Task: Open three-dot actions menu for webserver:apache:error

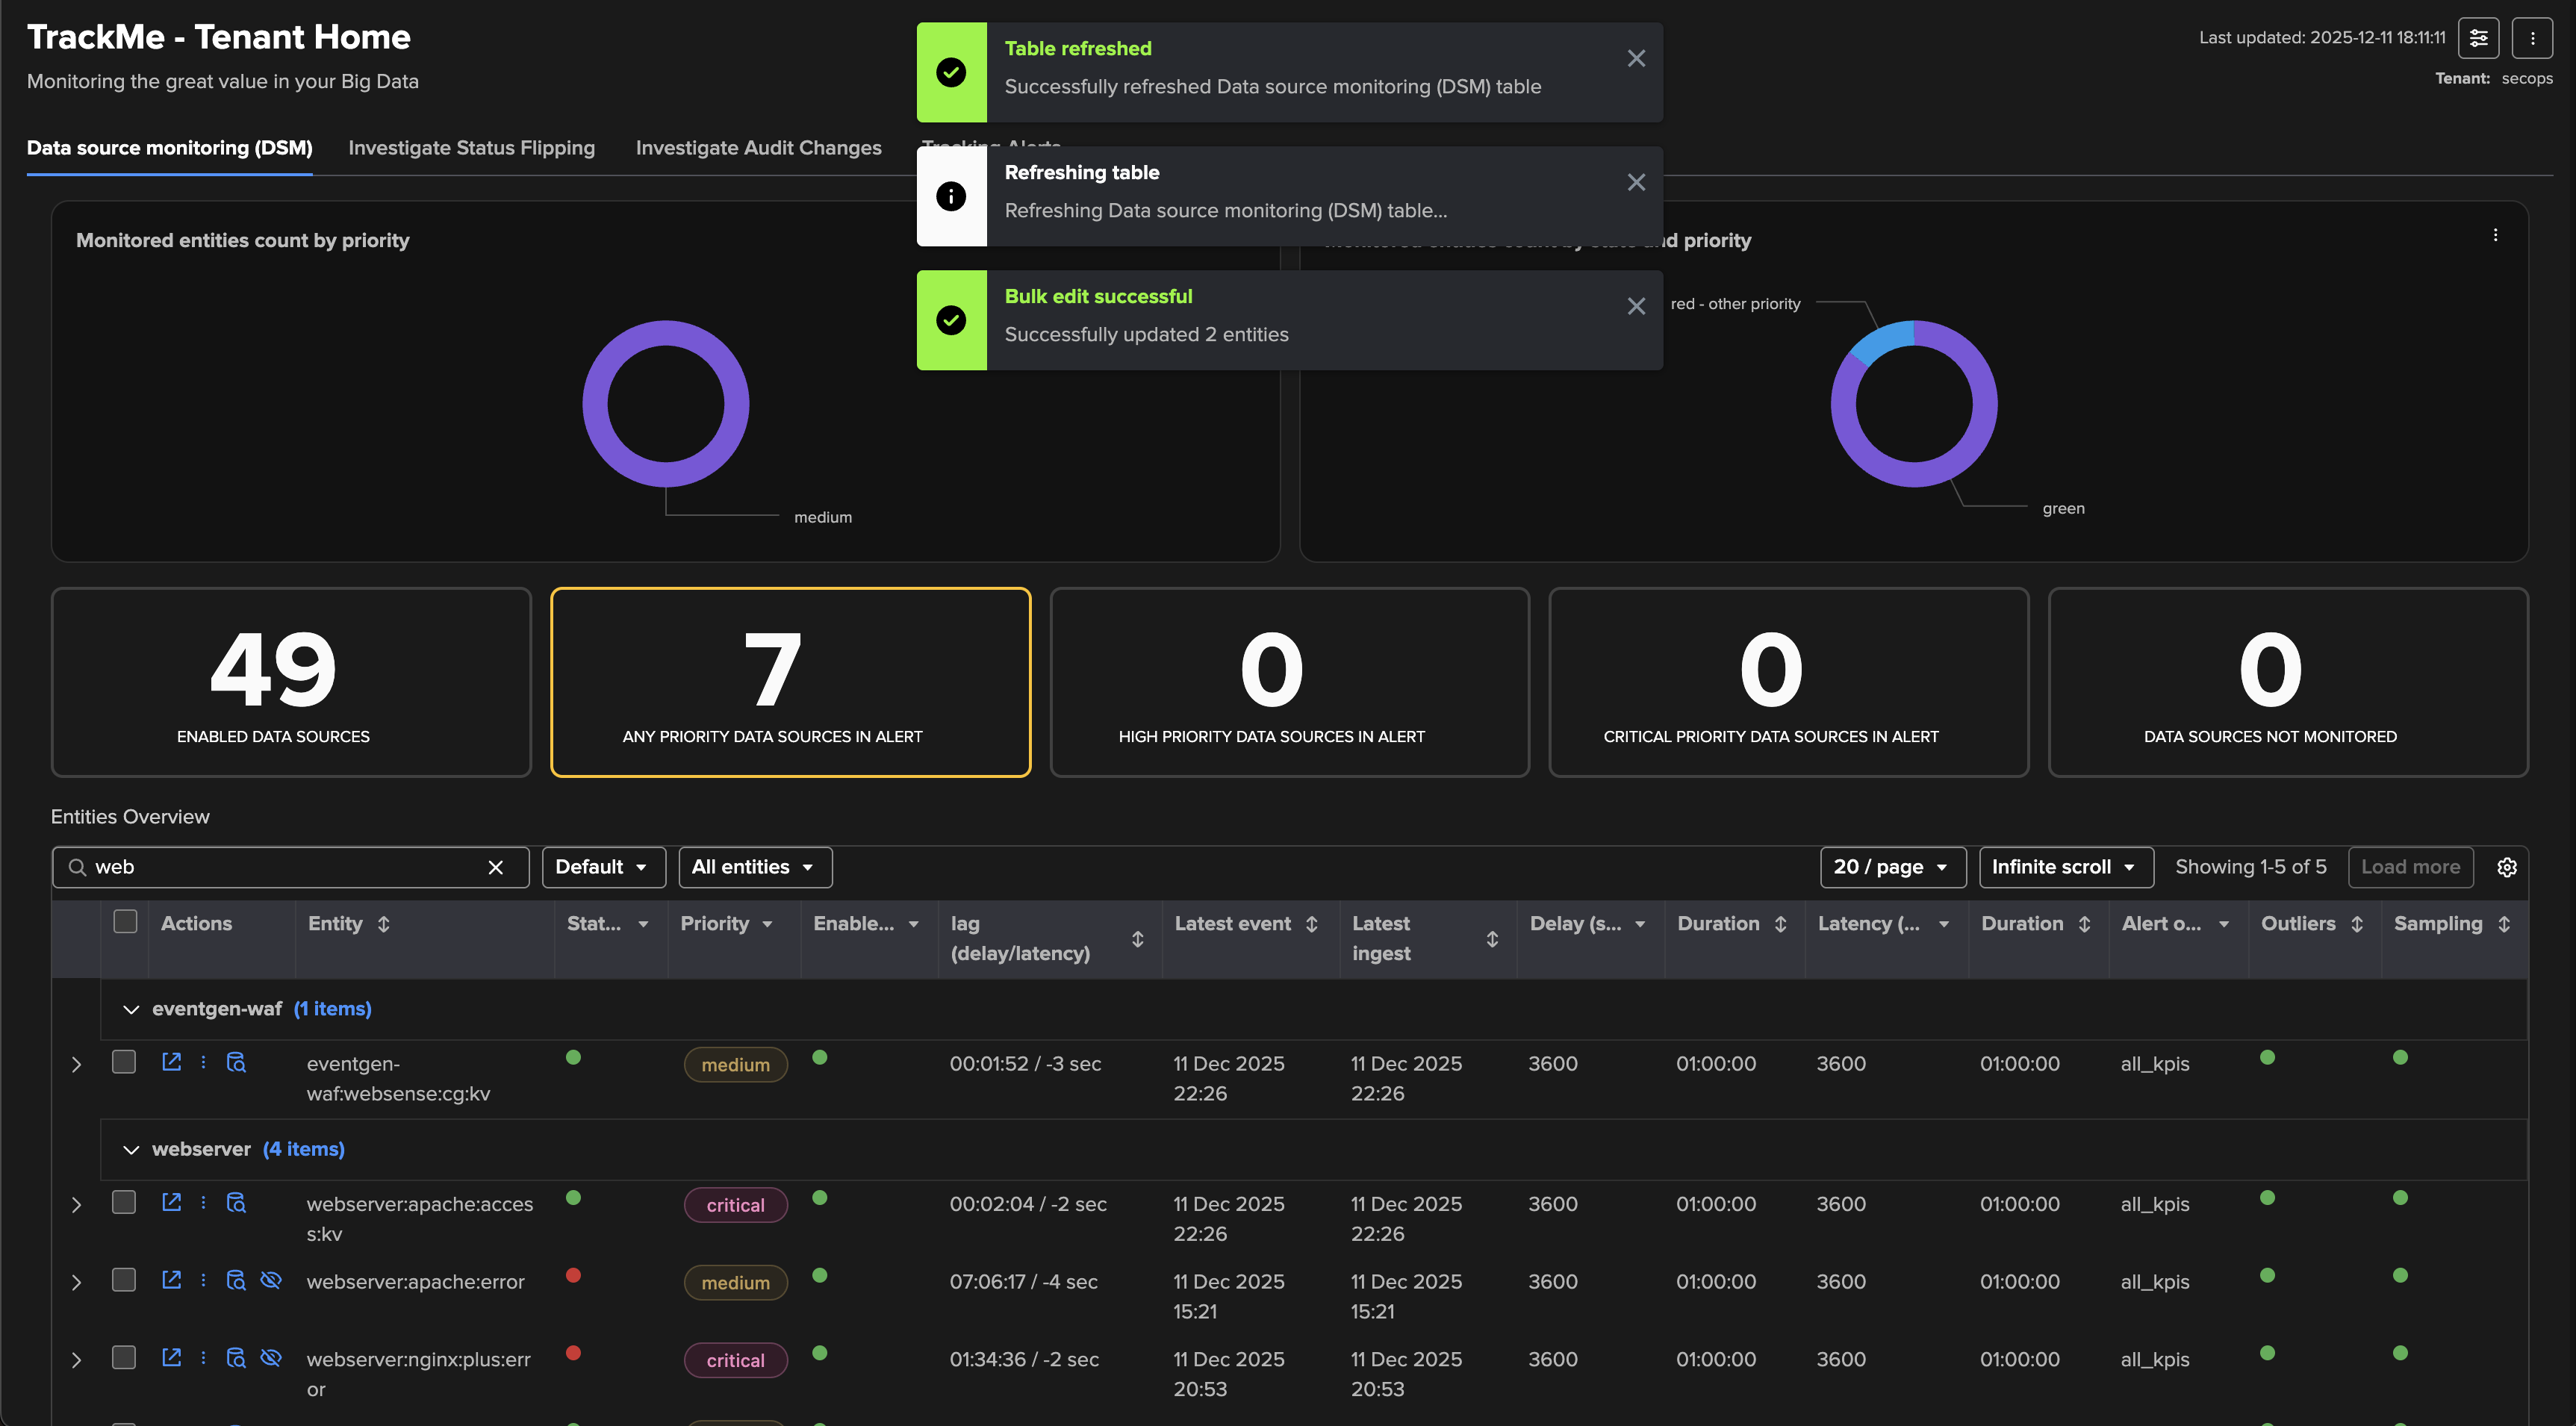Action: [203, 1280]
